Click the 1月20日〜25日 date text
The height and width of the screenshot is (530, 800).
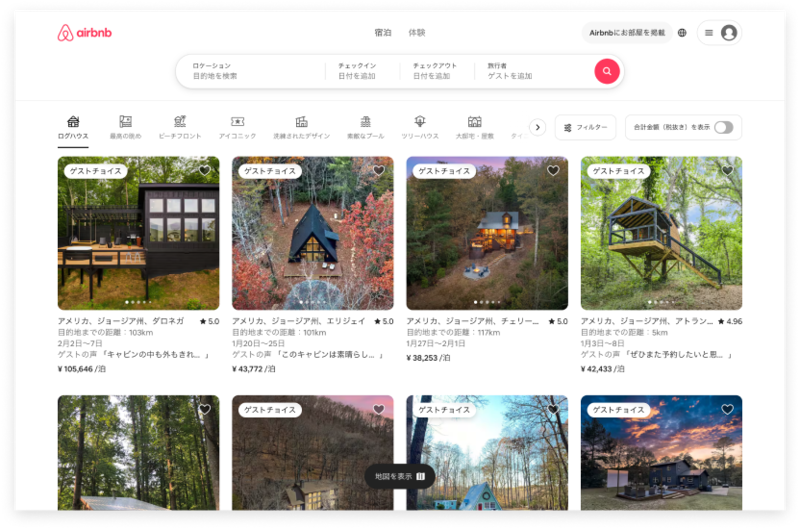[x=258, y=343]
